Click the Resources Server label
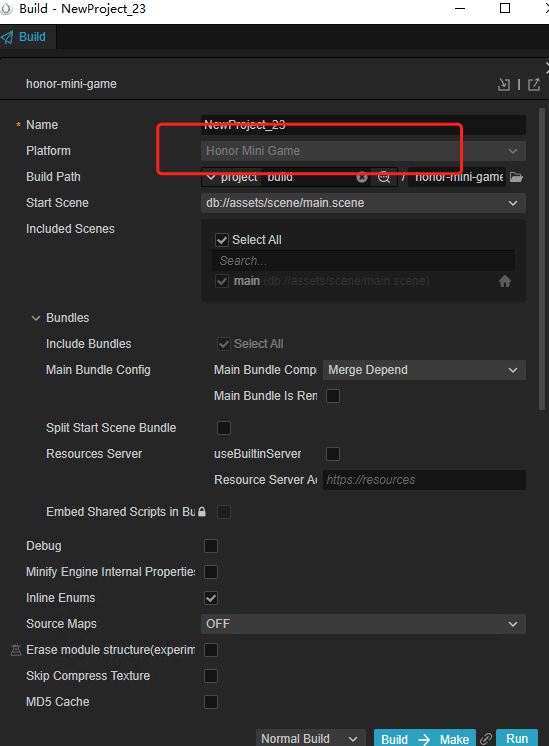This screenshot has height=746, width=549. 94,454
